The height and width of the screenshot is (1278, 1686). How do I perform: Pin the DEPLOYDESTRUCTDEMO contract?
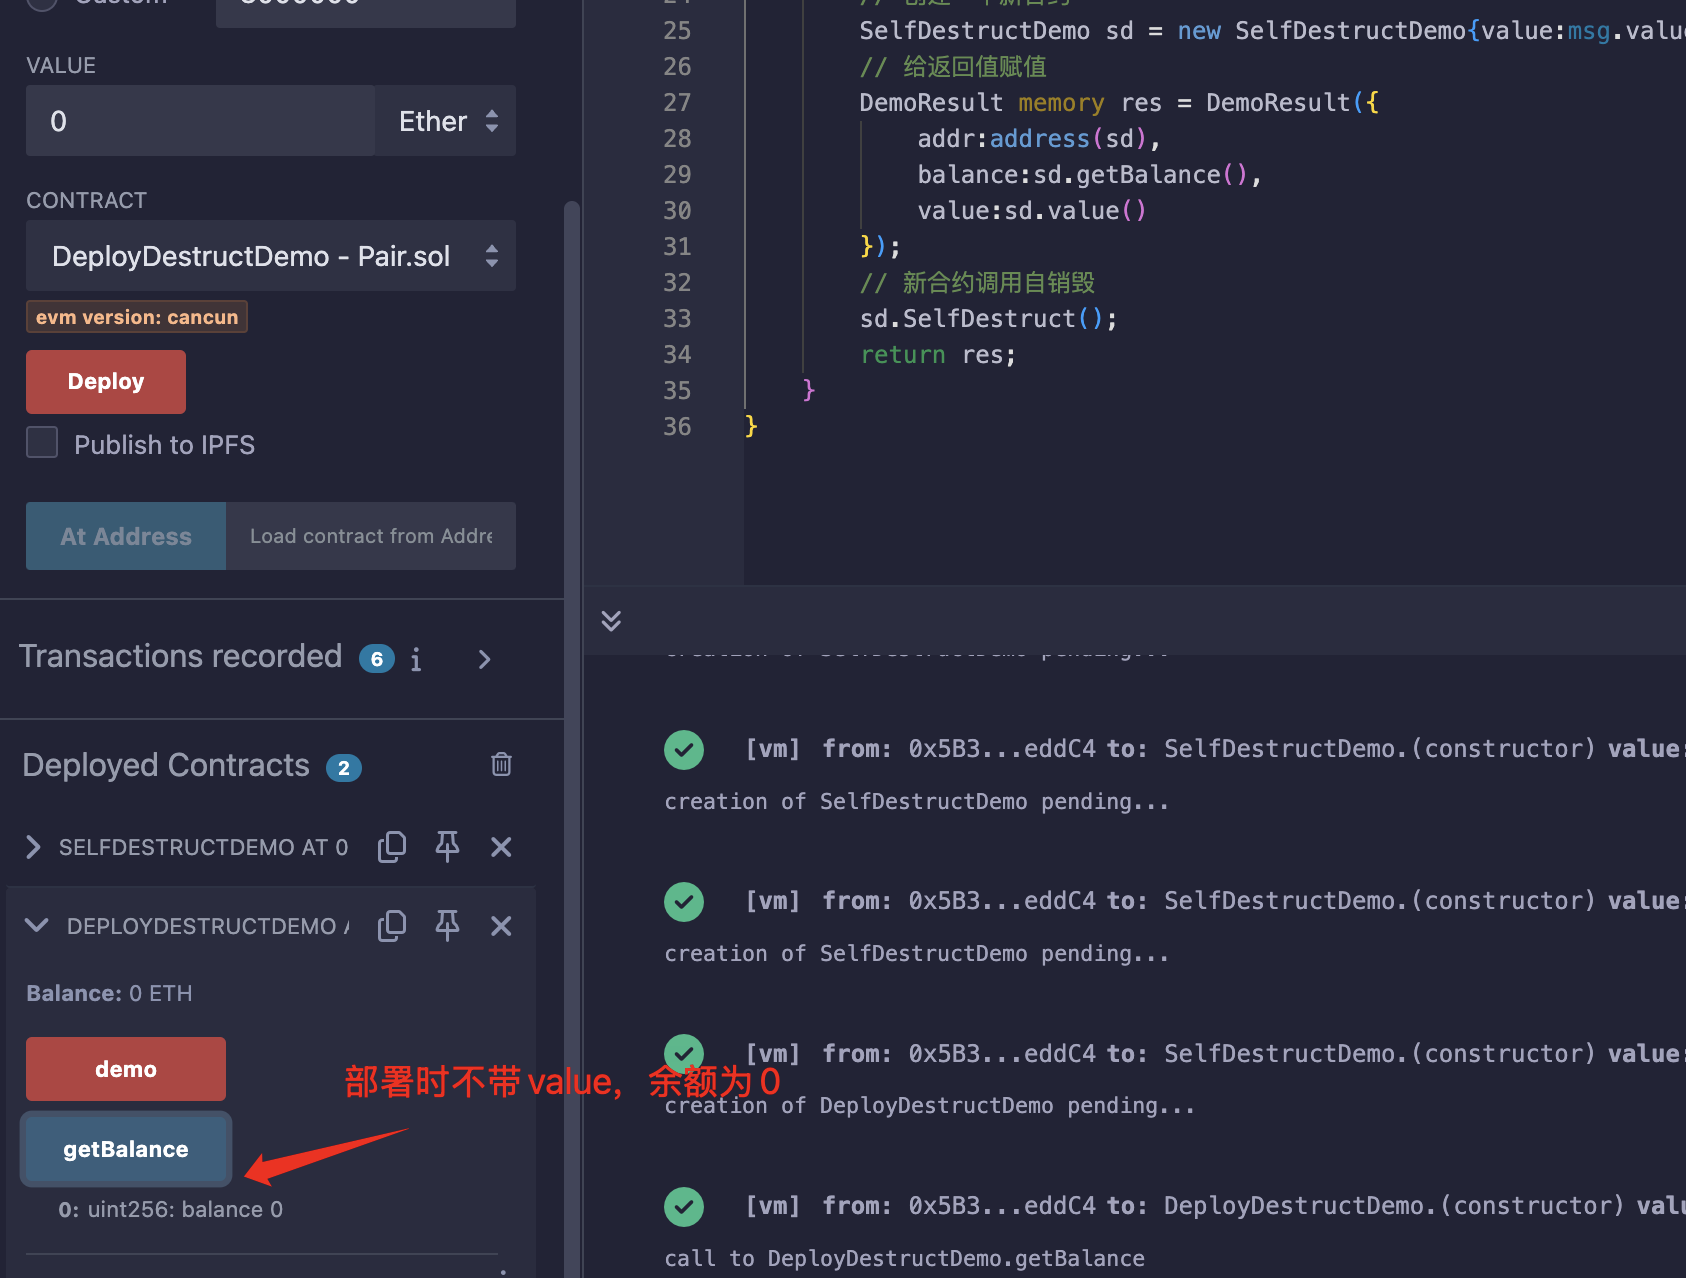pos(447,926)
